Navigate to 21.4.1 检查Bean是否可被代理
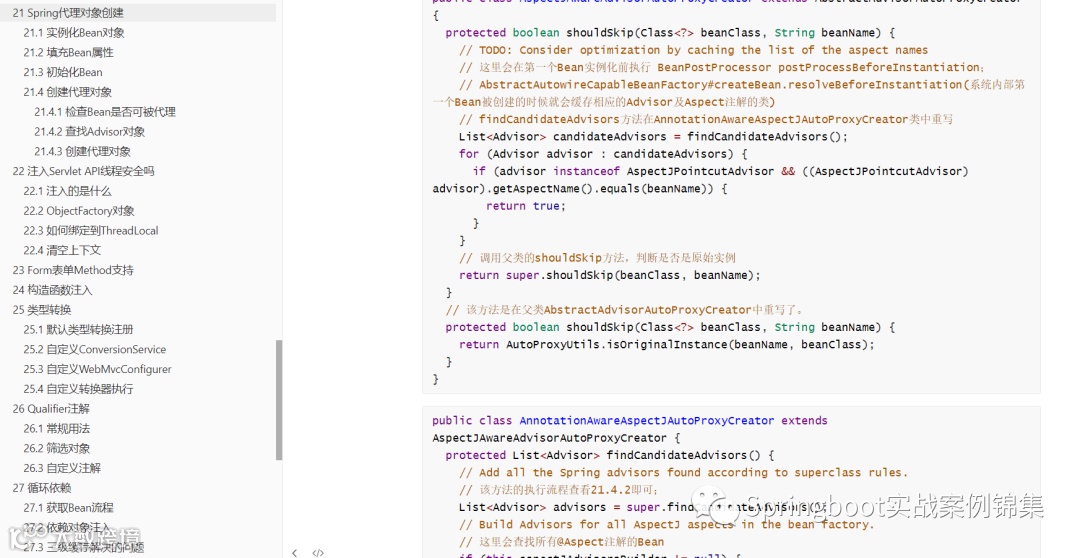 105,112
